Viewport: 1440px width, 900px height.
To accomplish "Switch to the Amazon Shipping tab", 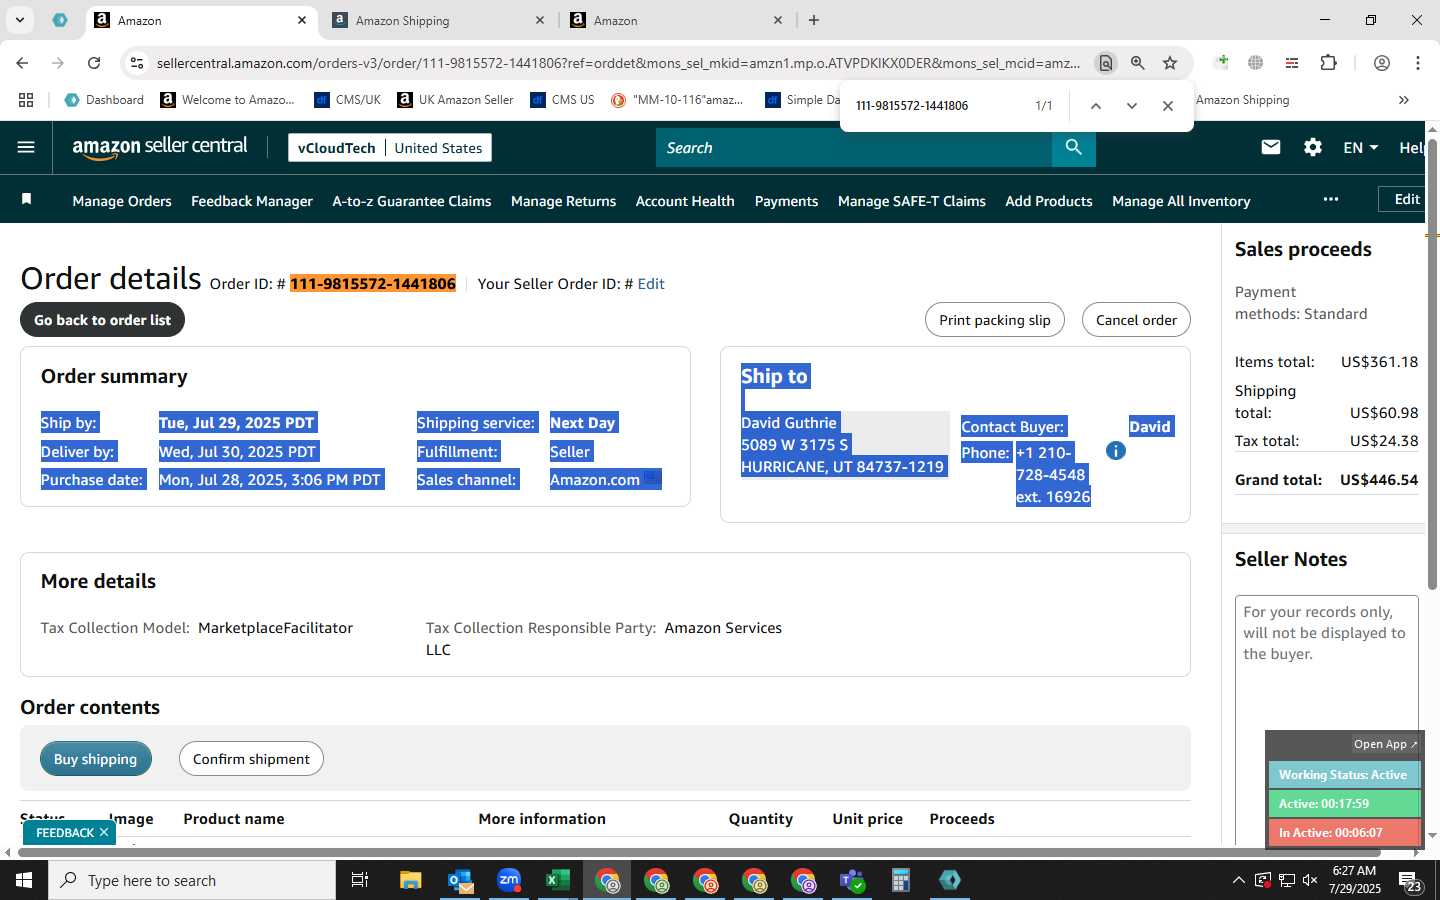I will [x=438, y=20].
